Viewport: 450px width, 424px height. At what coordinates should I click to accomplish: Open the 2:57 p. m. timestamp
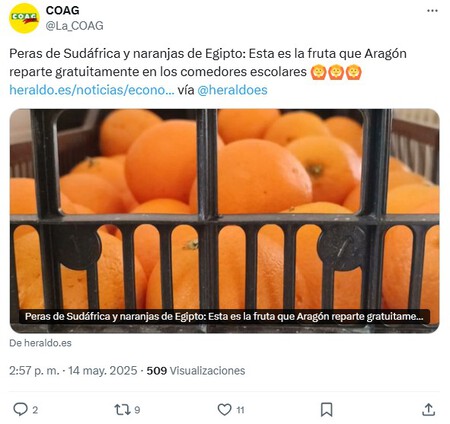tap(34, 371)
